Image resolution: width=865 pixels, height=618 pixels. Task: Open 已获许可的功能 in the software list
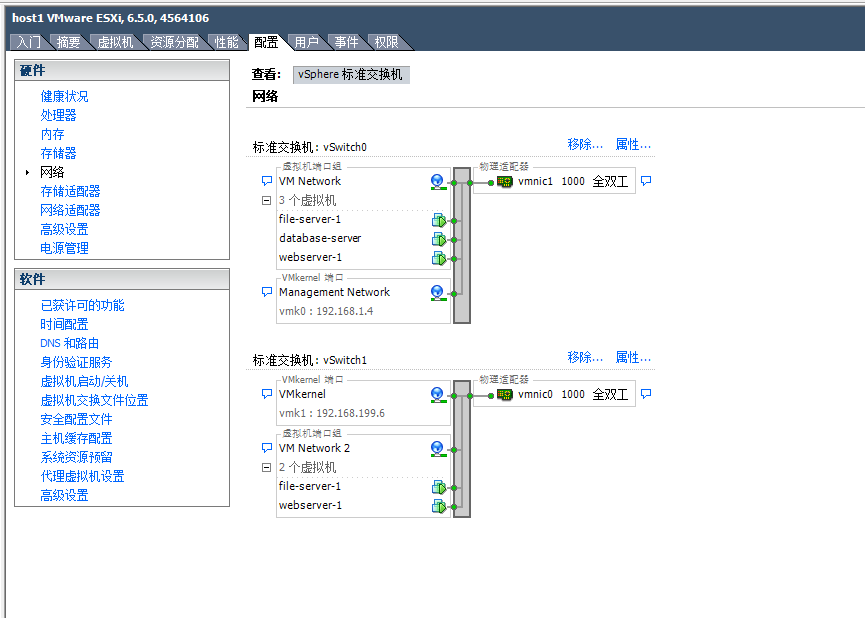pyautogui.click(x=82, y=306)
